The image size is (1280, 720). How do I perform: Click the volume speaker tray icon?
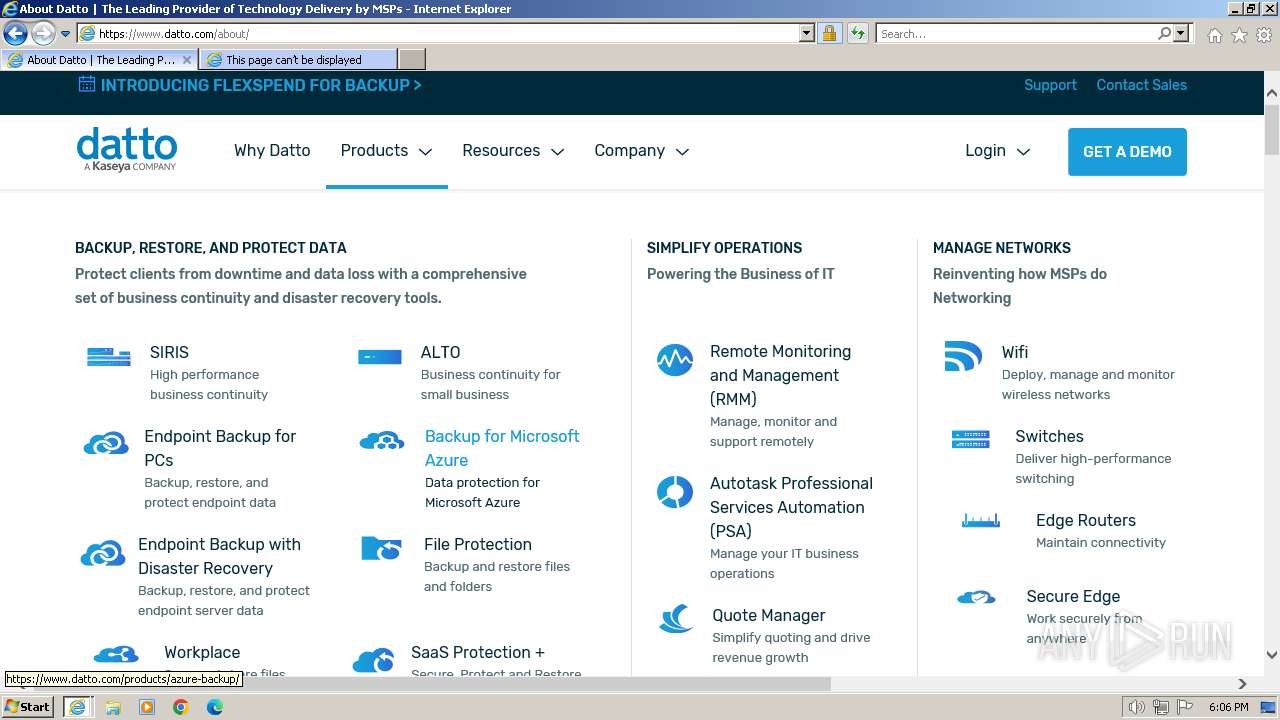coord(1136,707)
